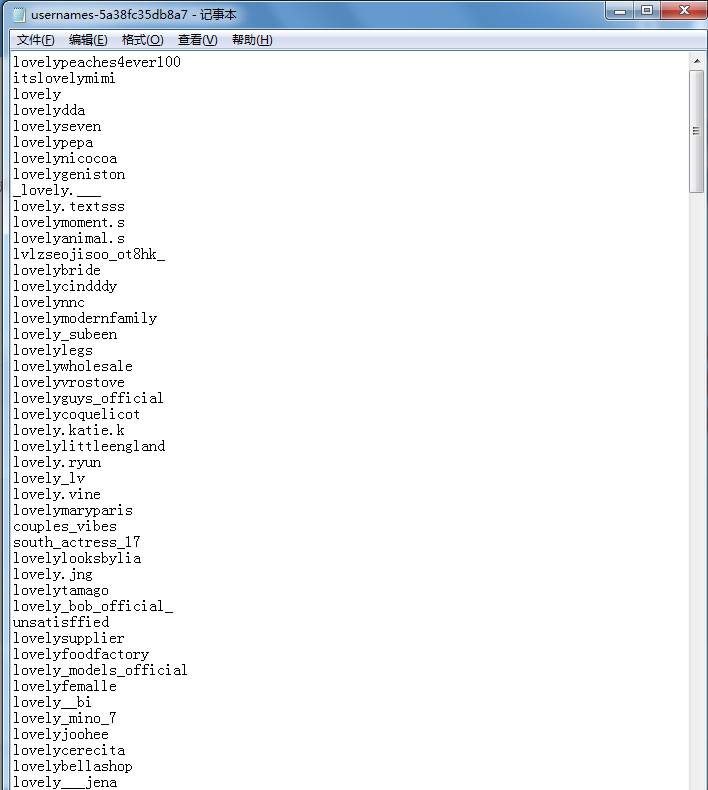Place cursor on the unsatisffied line

tap(60, 622)
